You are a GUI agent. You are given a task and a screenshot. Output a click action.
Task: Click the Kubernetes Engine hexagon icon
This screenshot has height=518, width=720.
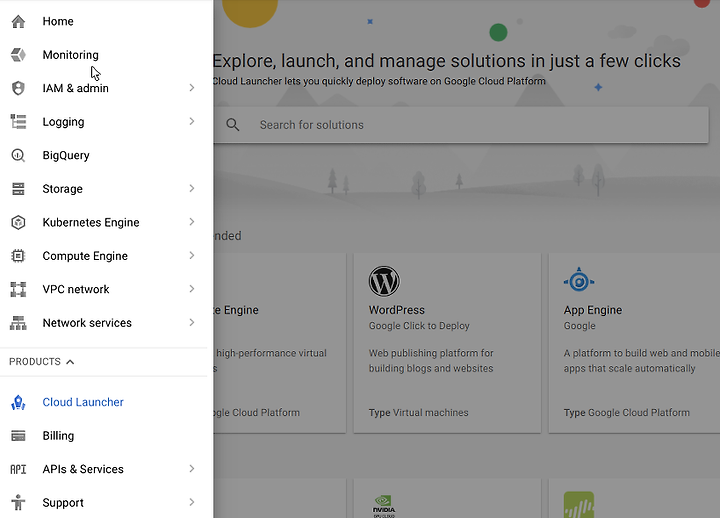pos(18,222)
